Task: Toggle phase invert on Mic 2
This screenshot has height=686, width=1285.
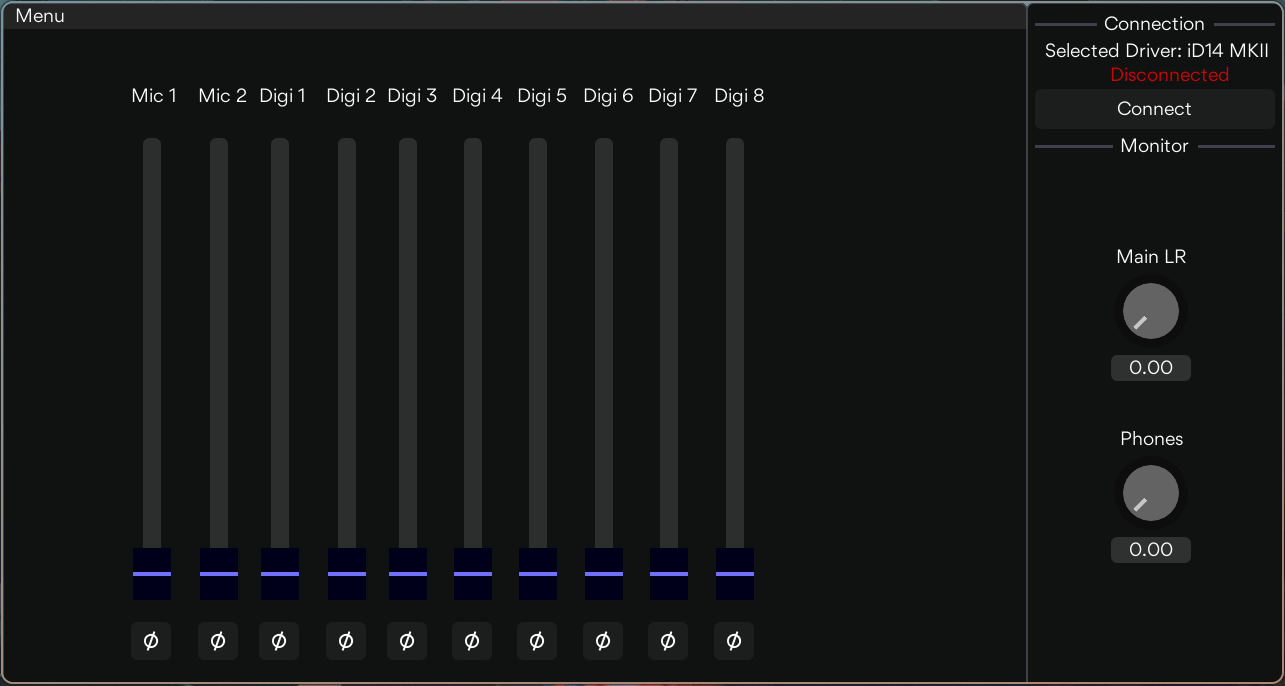Action: point(218,641)
